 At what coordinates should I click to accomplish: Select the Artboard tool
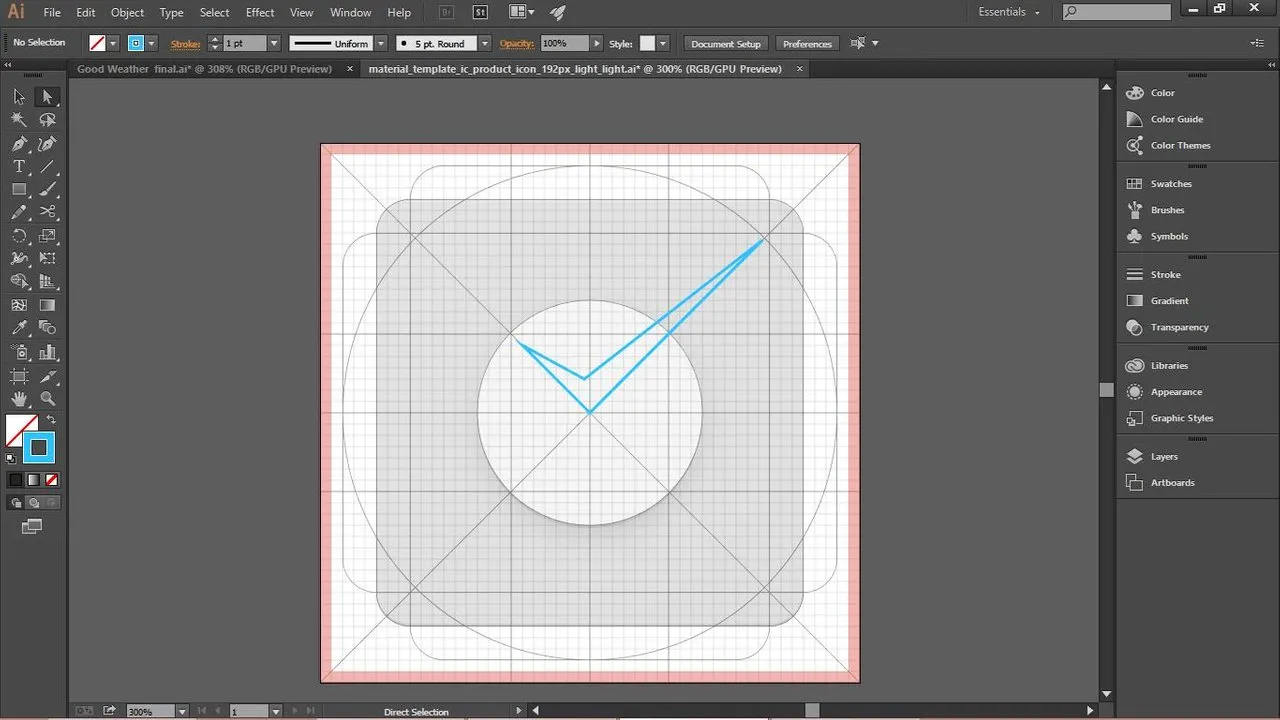(x=19, y=376)
